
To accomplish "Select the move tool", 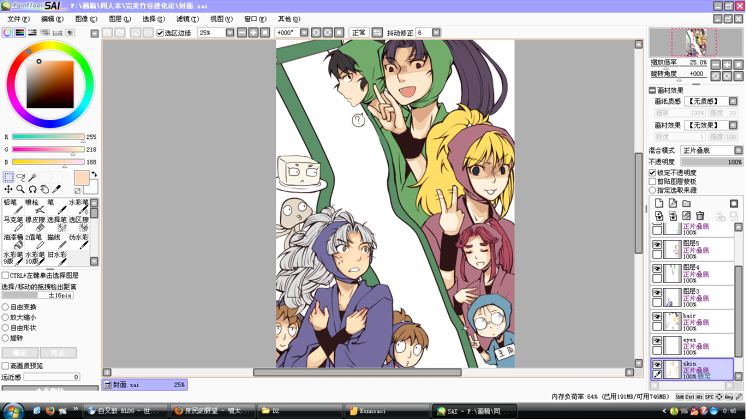I will [9, 189].
